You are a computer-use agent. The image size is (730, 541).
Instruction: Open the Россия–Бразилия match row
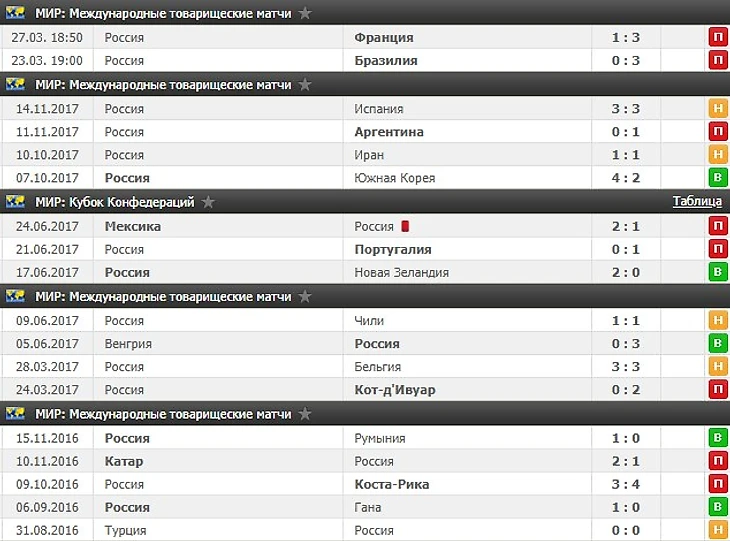[365, 61]
